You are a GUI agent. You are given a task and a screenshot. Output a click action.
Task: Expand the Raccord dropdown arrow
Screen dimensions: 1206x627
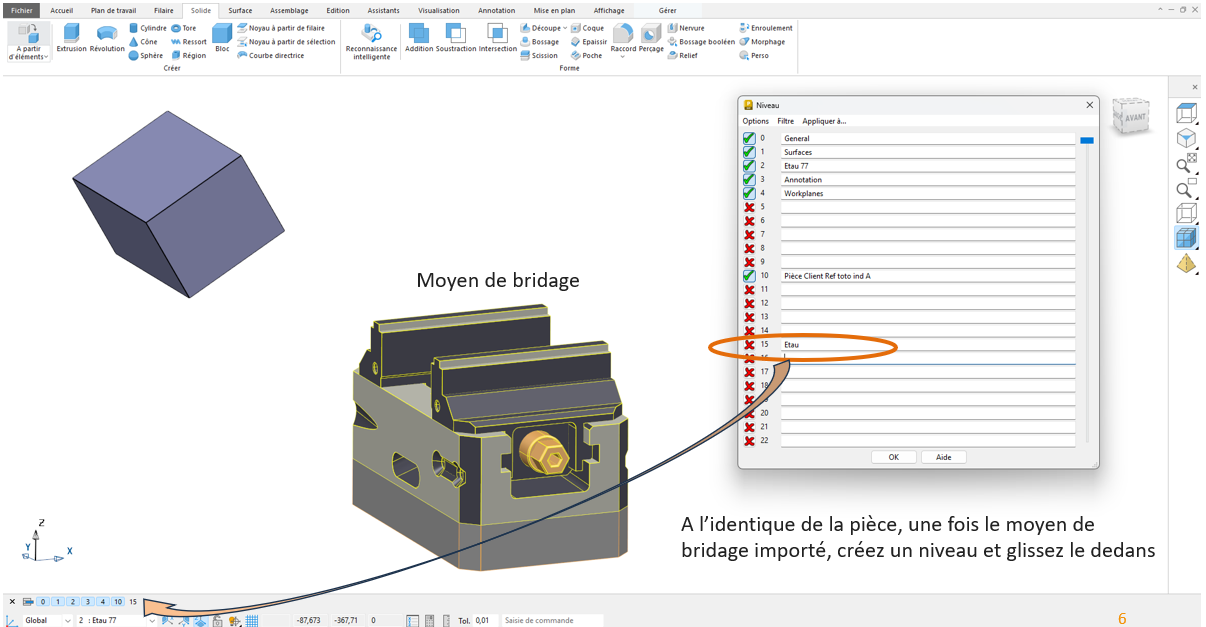[x=623, y=57]
